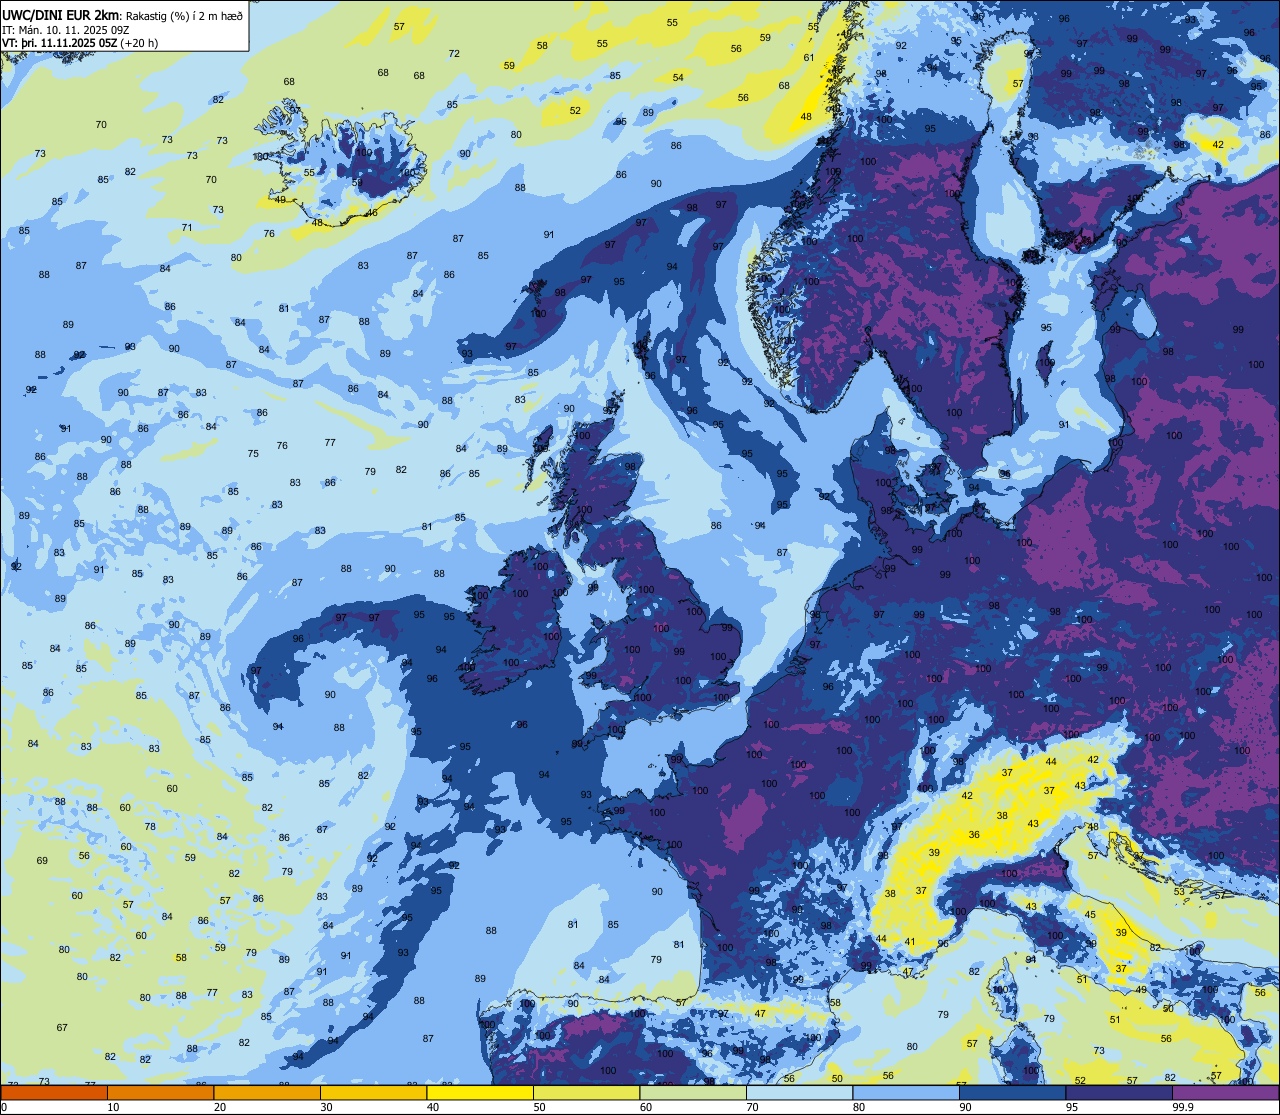Click the '75' humidity value in the mid-Atlantic
The height and width of the screenshot is (1115, 1280).
pyautogui.click(x=253, y=453)
